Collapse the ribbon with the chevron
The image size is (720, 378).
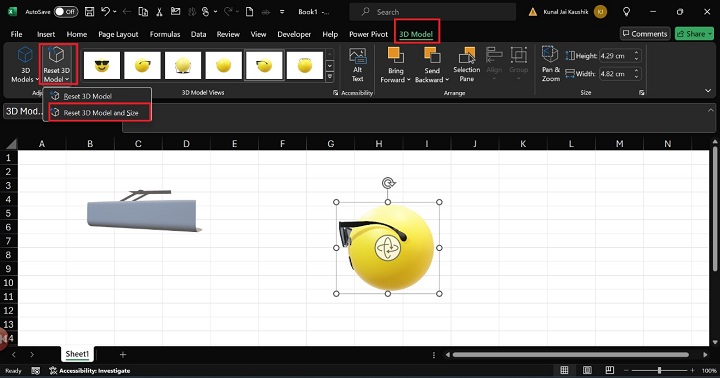[708, 91]
